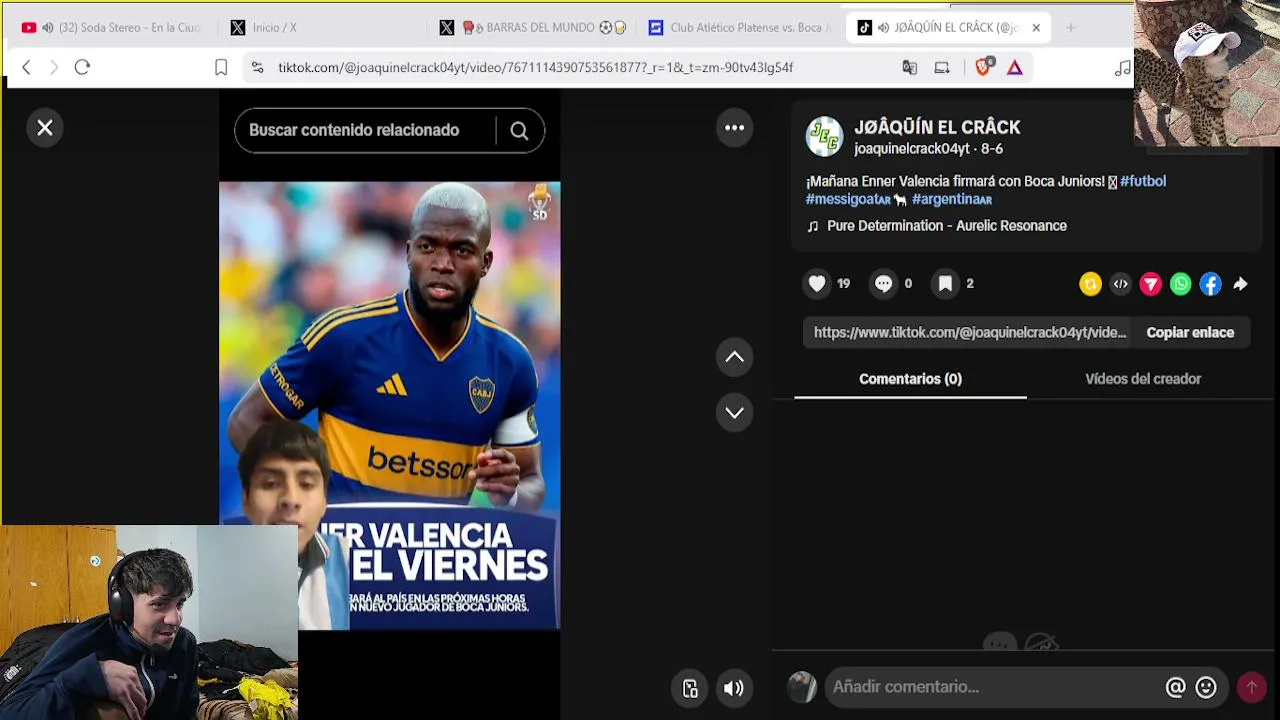Open the page translate icon in address bar

pyautogui.click(x=909, y=67)
